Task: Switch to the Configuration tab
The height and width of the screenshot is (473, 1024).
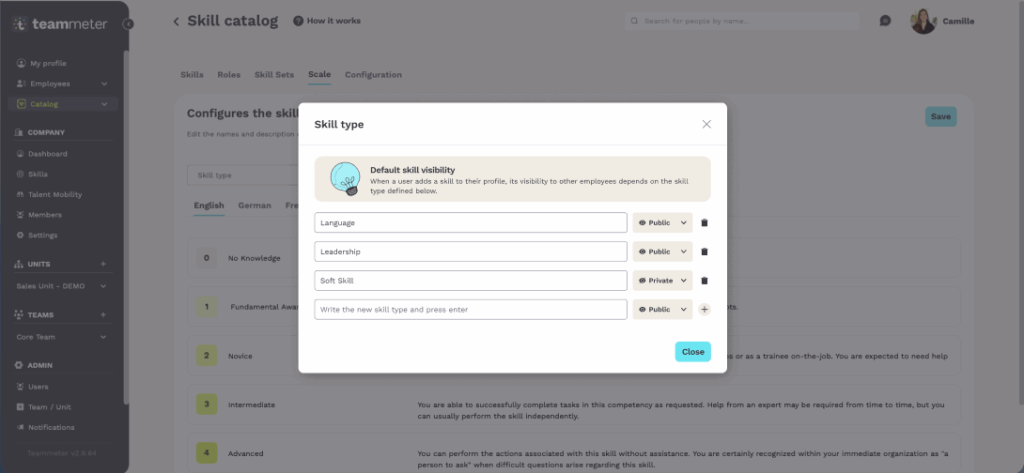Action: (373, 75)
